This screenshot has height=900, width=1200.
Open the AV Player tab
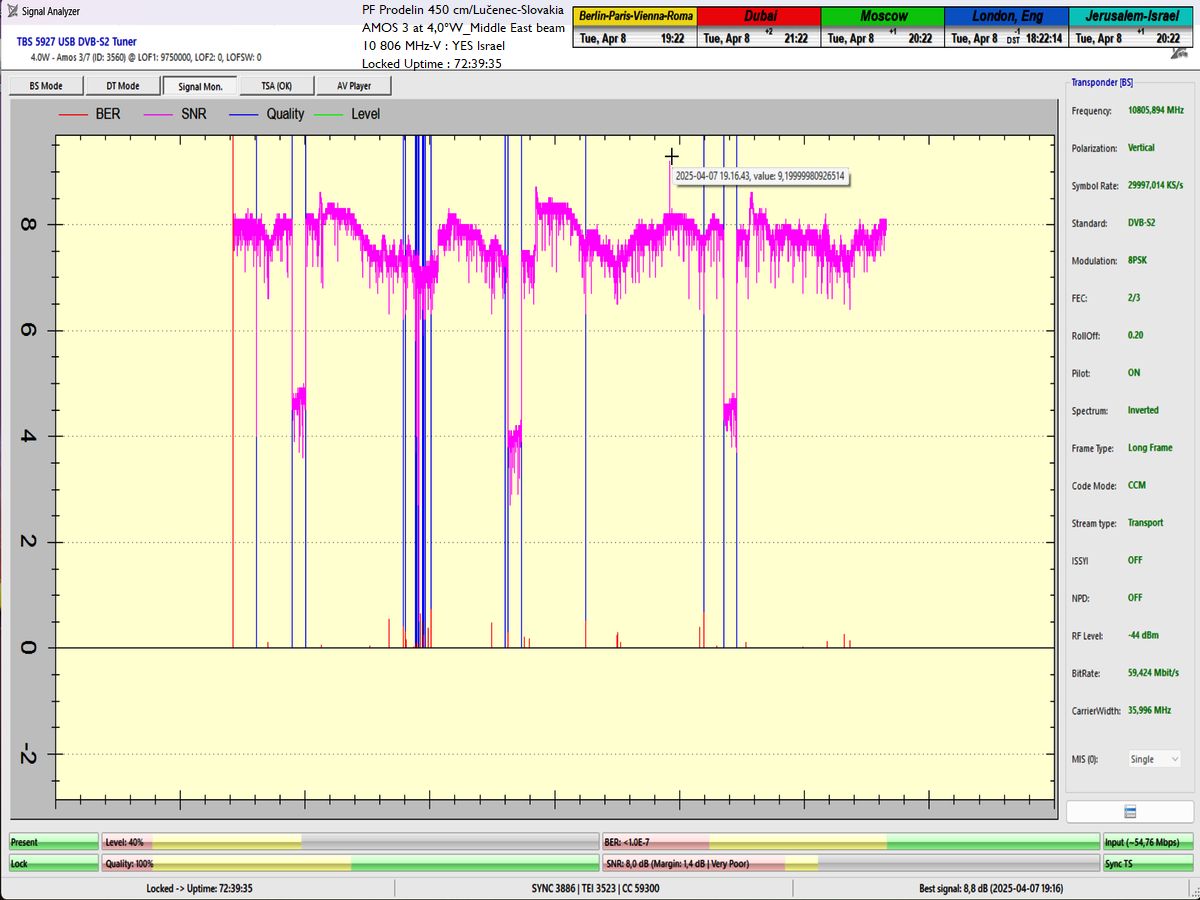[x=353, y=86]
